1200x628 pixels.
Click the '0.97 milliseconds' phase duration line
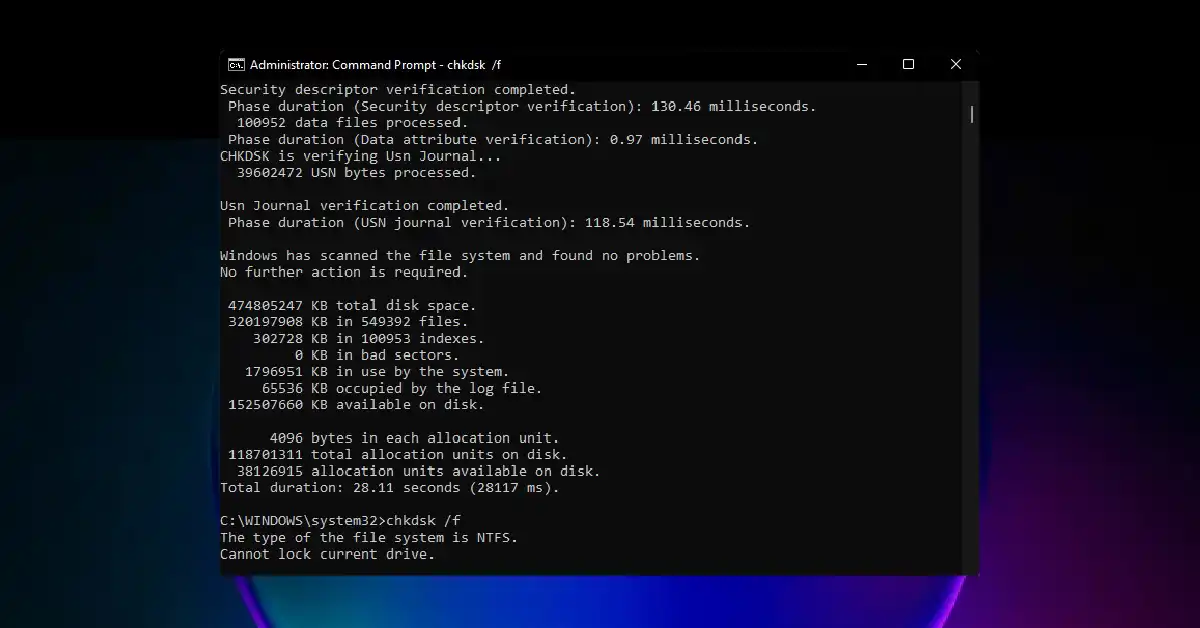[493, 140]
